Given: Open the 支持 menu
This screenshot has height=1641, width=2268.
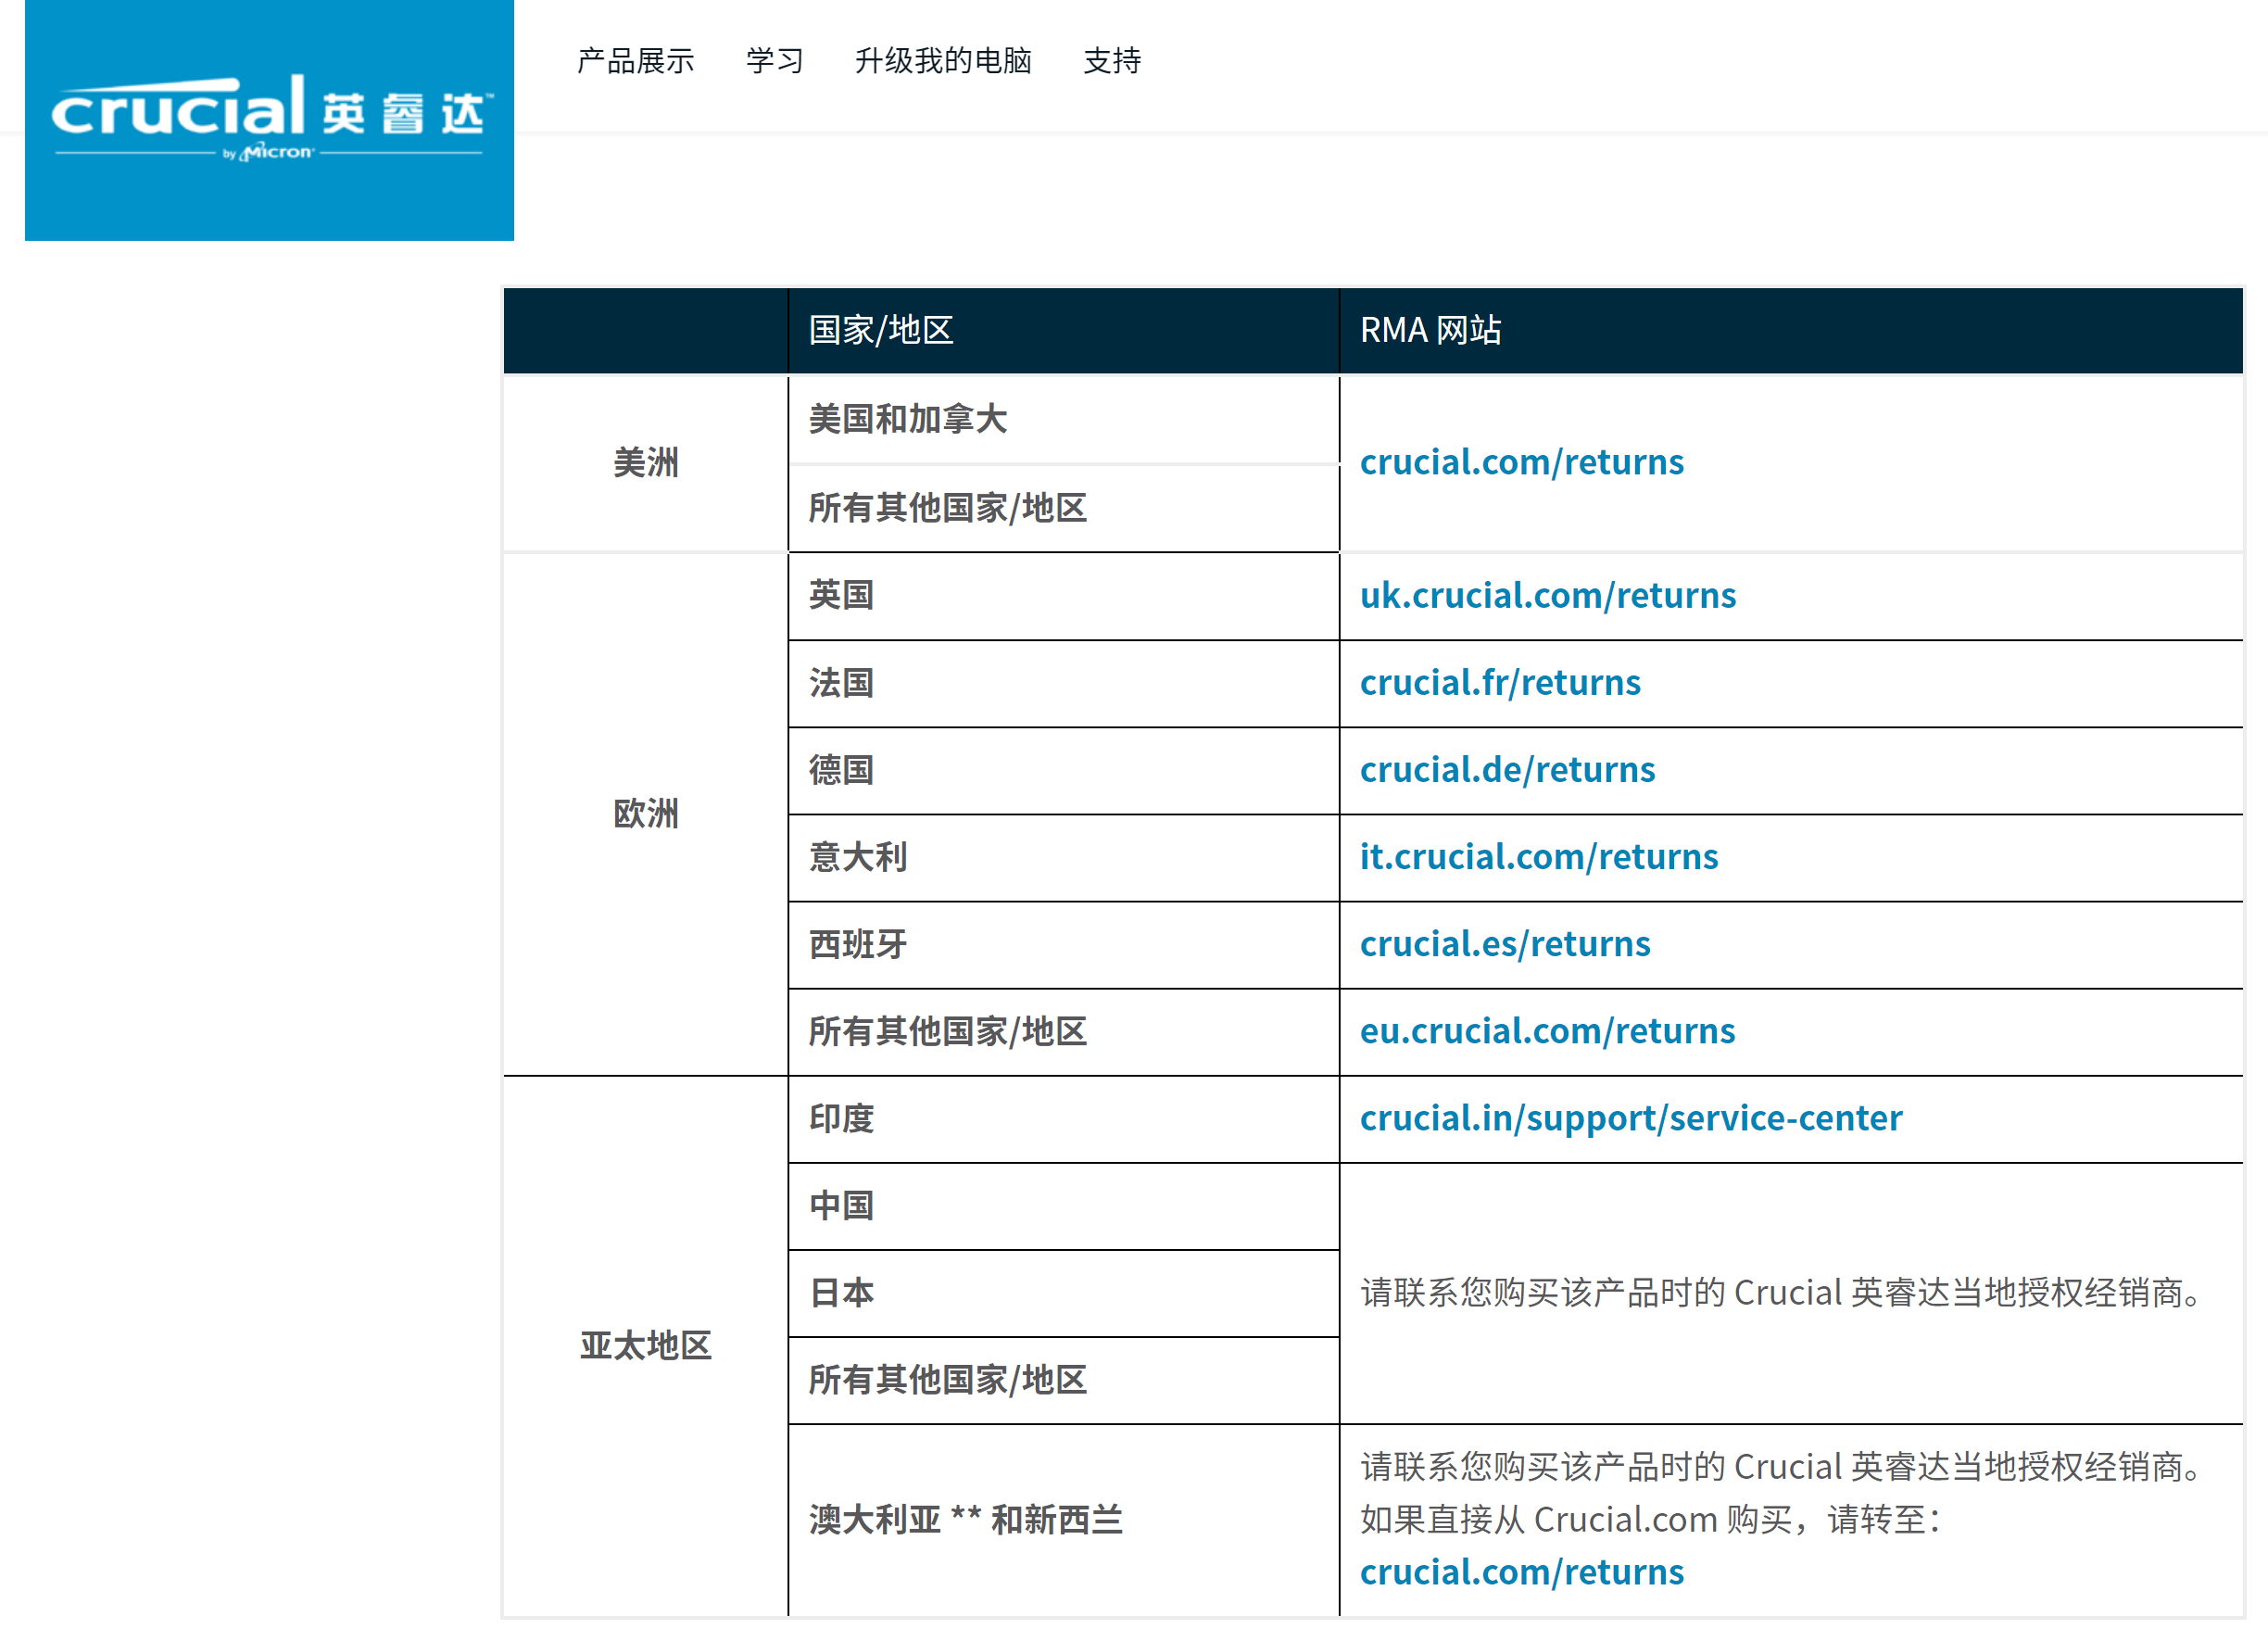Looking at the screenshot, I should click(1112, 61).
